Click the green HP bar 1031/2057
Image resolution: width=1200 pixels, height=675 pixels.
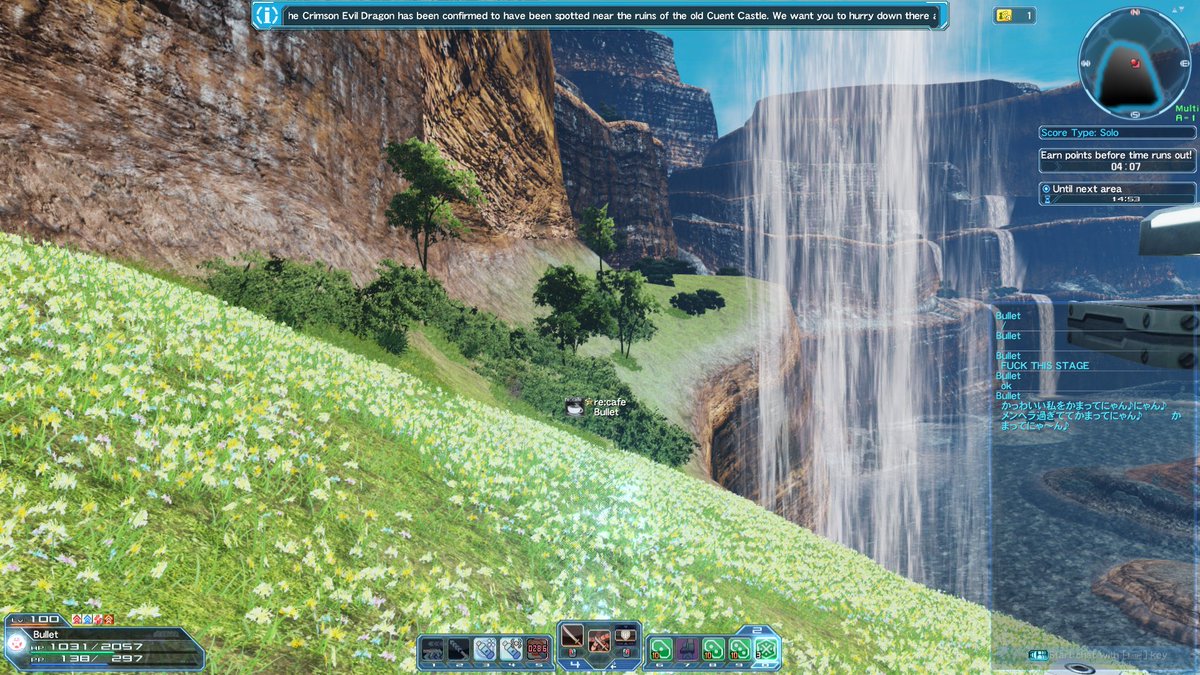coord(114,652)
